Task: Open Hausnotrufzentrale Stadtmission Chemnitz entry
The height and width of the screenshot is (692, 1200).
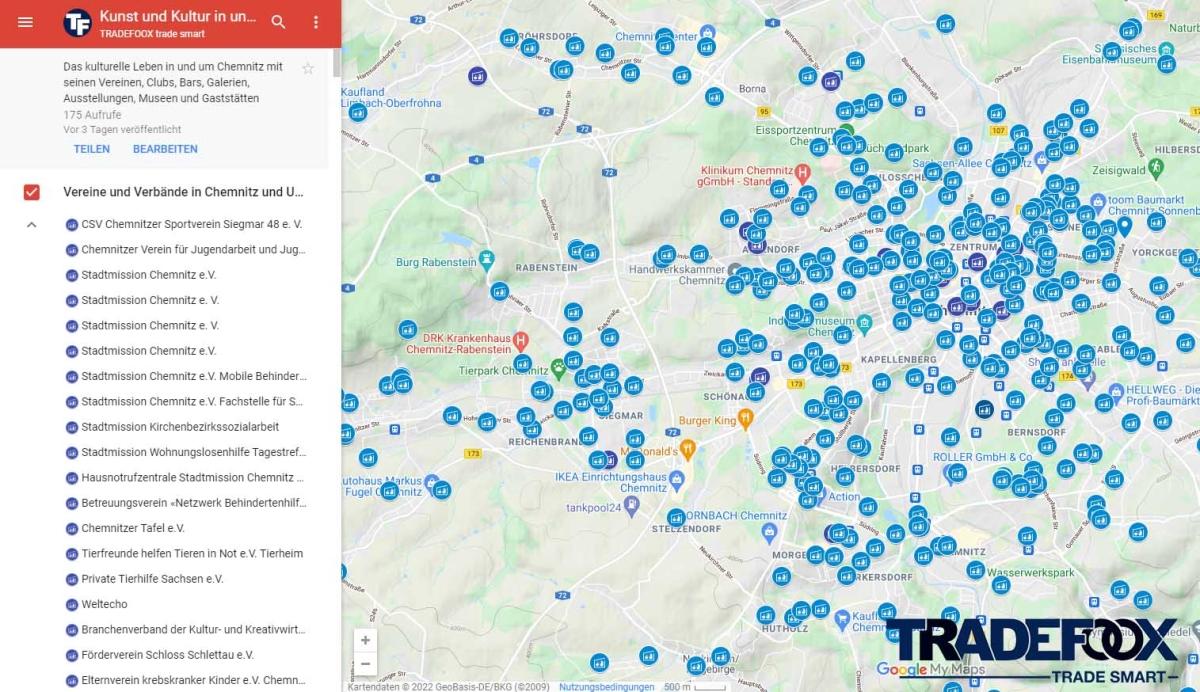Action: pos(193,477)
